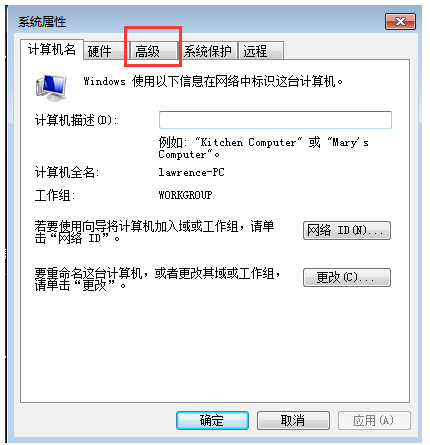The height and width of the screenshot is (445, 430).
Task: Select the lawrence-PC computer name text
Action: point(191,172)
